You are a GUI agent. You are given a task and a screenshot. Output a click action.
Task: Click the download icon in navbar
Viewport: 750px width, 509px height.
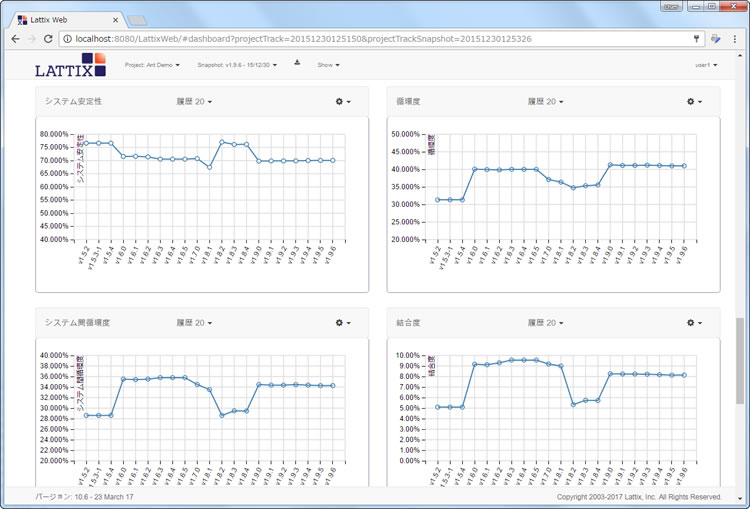point(297,62)
